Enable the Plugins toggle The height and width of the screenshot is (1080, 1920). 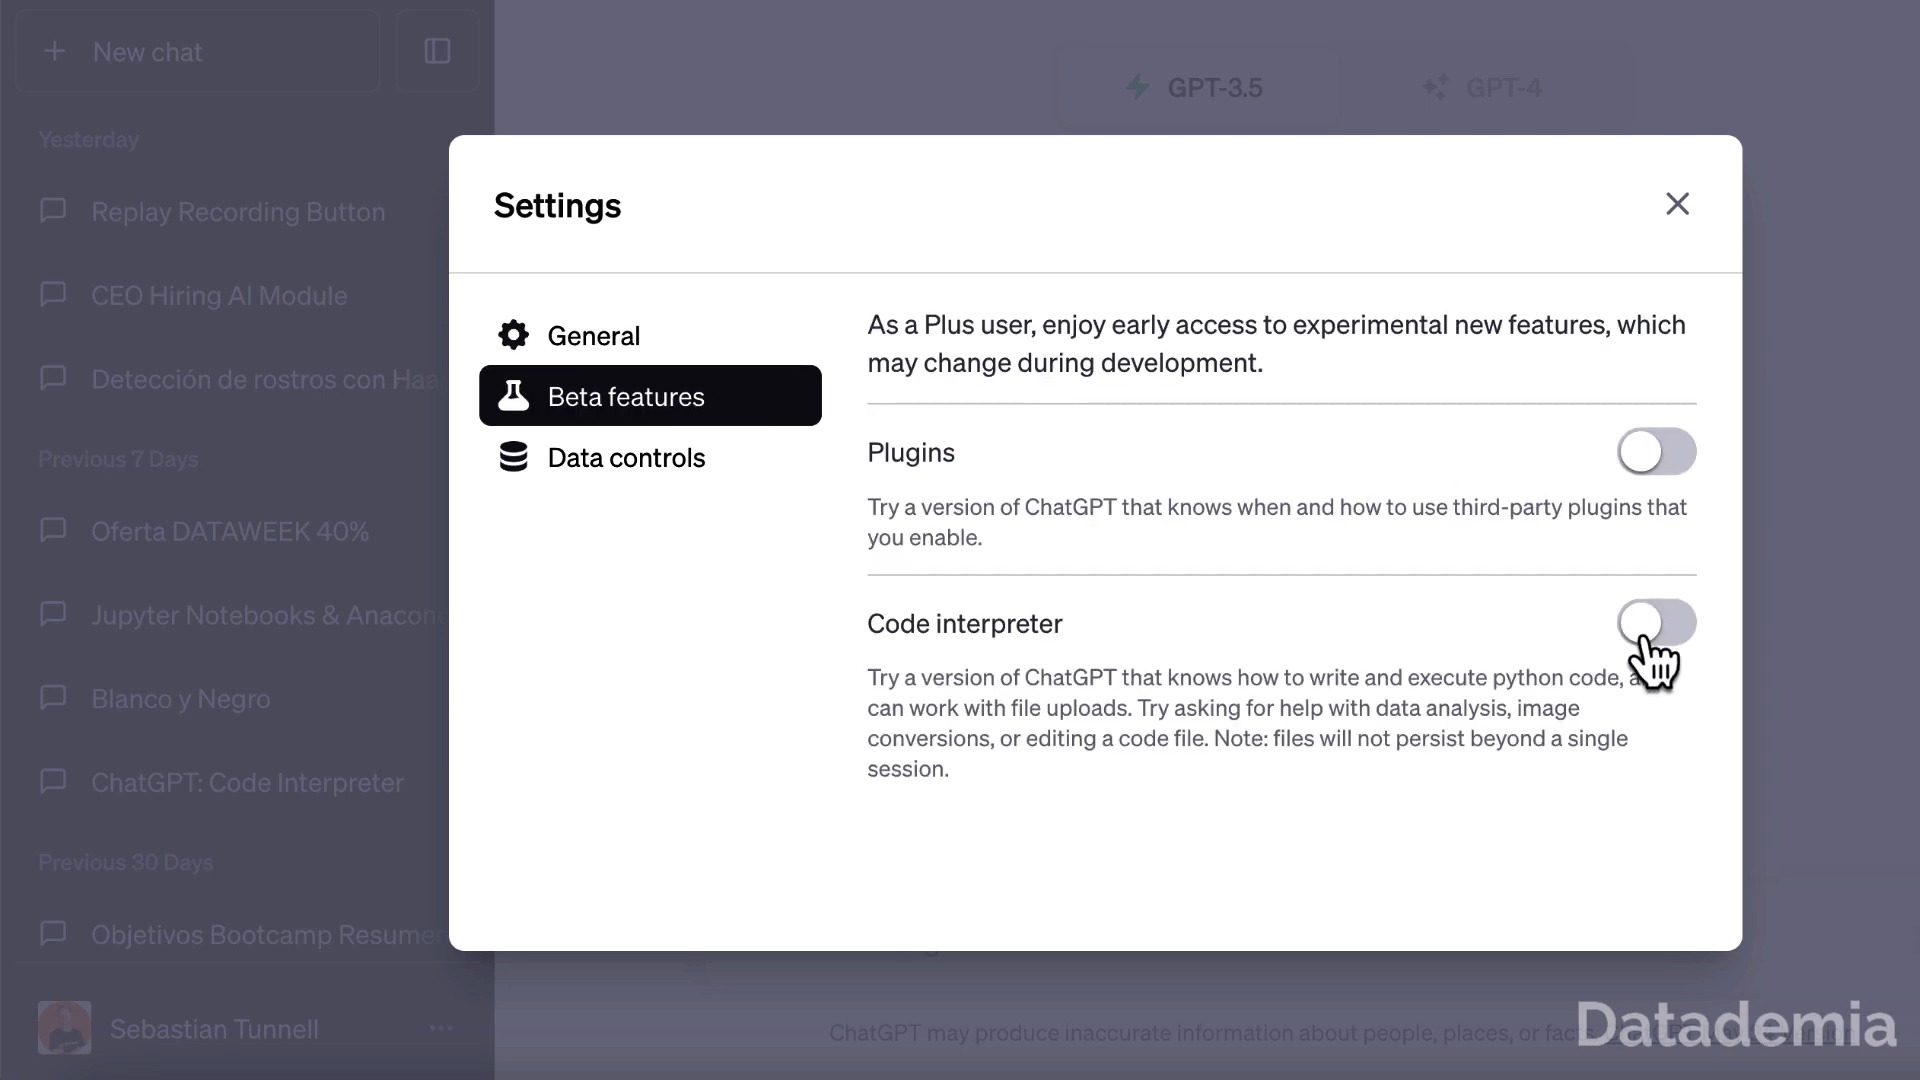[1656, 452]
